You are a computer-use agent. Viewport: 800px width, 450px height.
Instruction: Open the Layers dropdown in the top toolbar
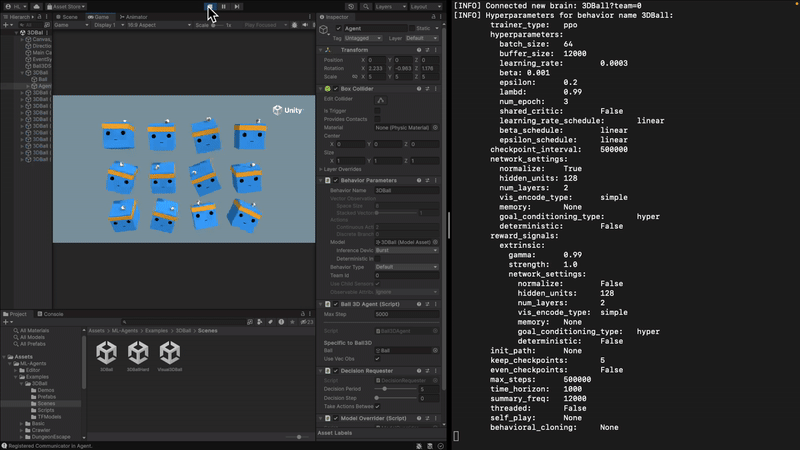(391, 7)
